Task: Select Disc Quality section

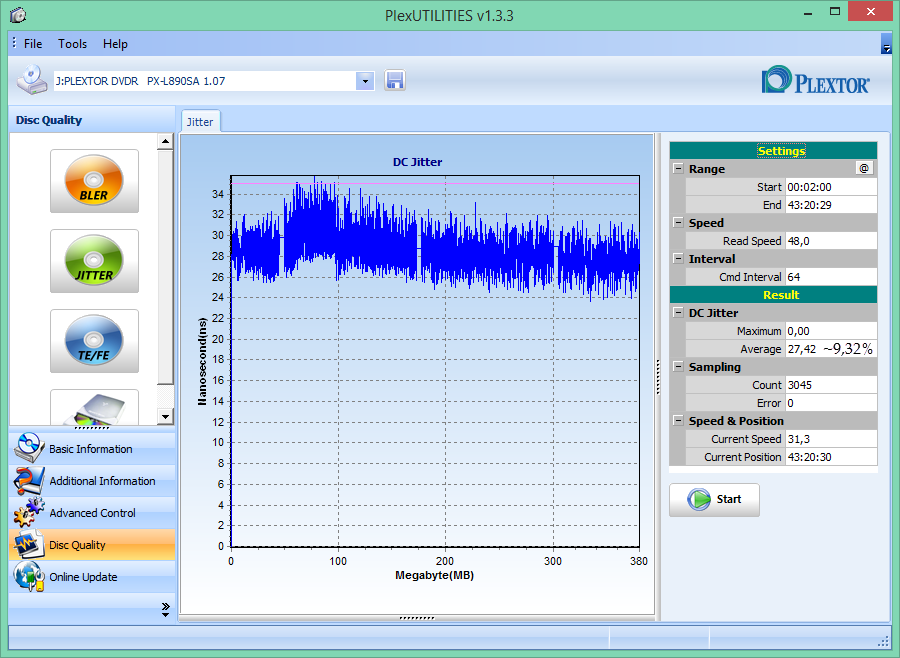Action: point(92,545)
